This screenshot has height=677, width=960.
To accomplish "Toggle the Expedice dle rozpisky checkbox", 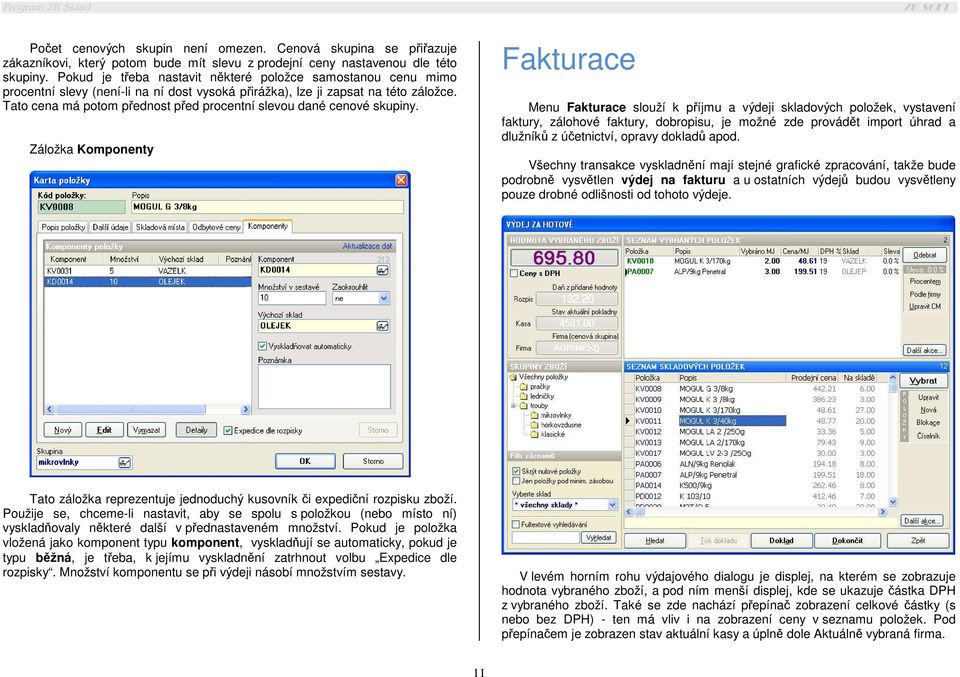I will click(x=228, y=430).
